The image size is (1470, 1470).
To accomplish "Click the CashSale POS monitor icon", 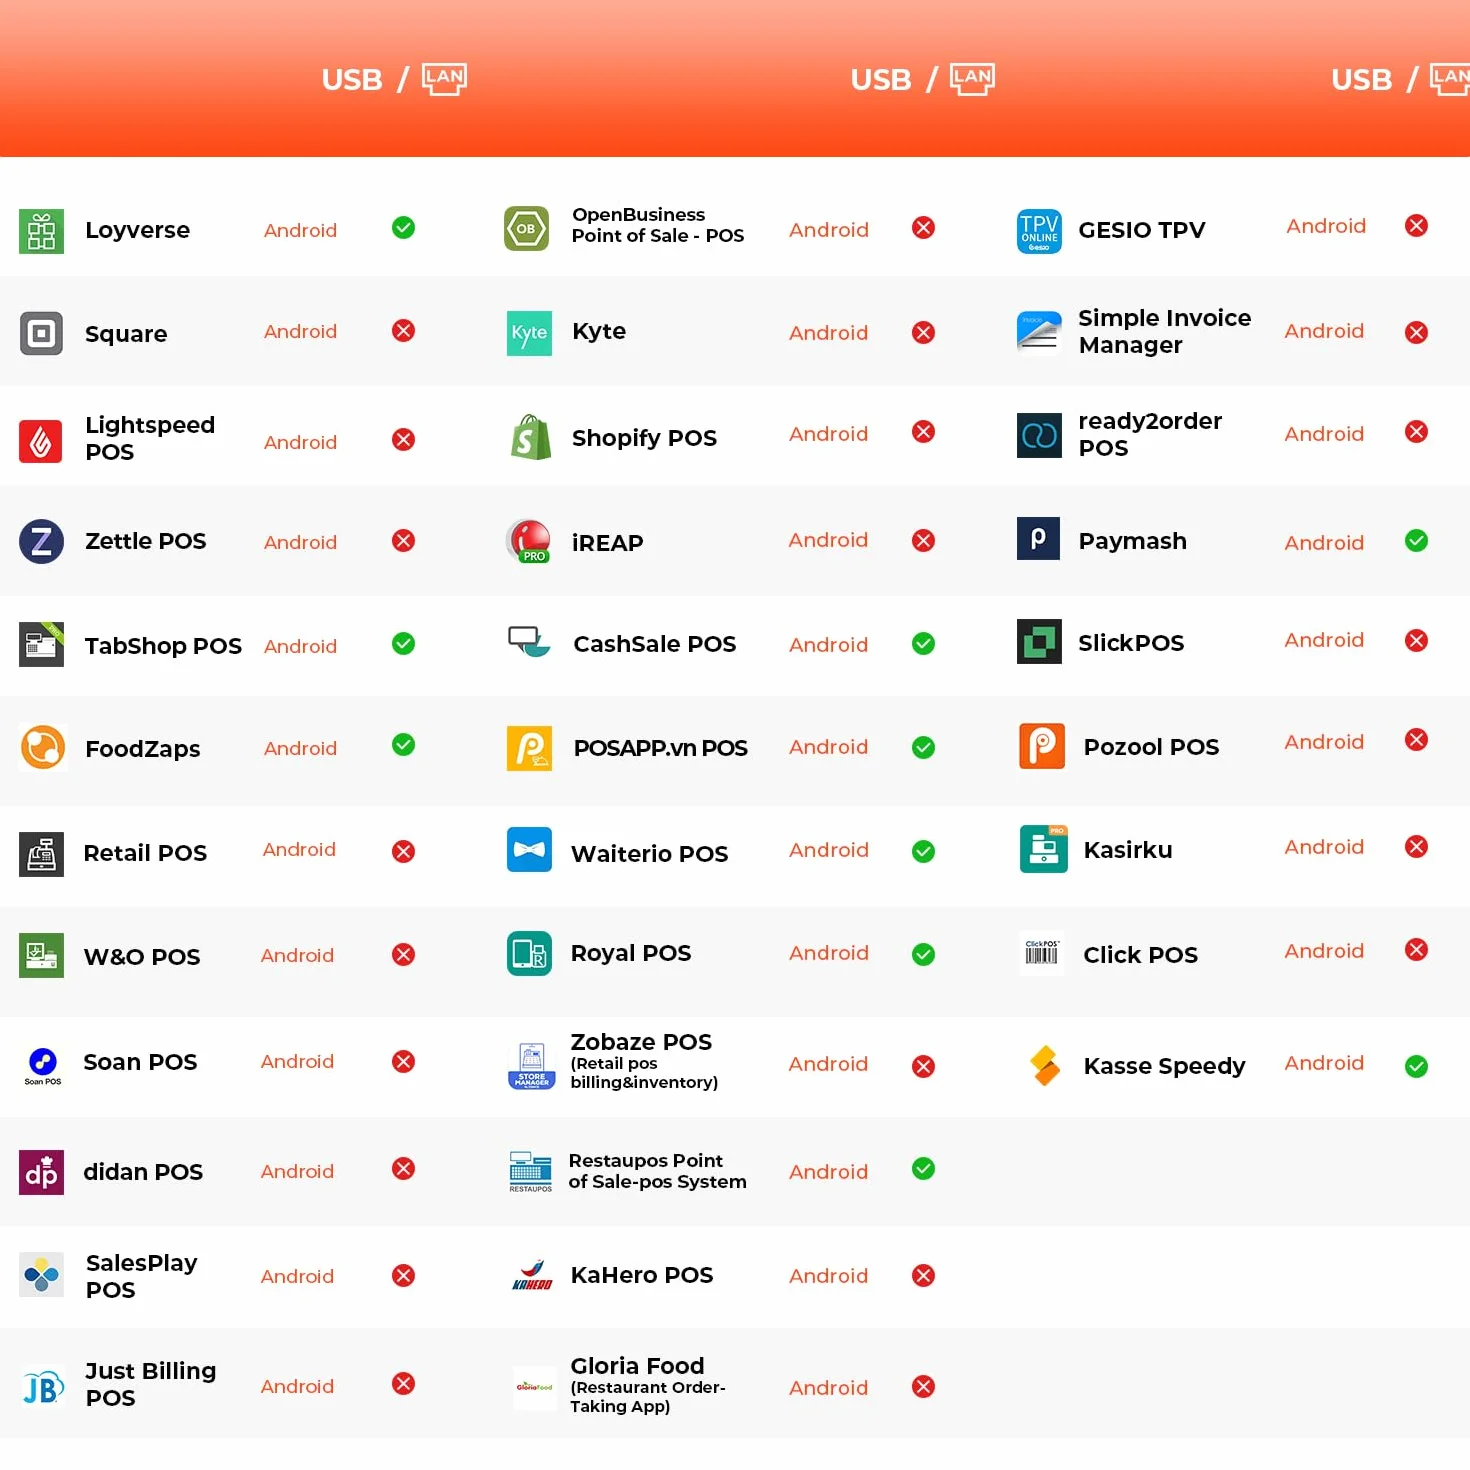I will 529,641.
